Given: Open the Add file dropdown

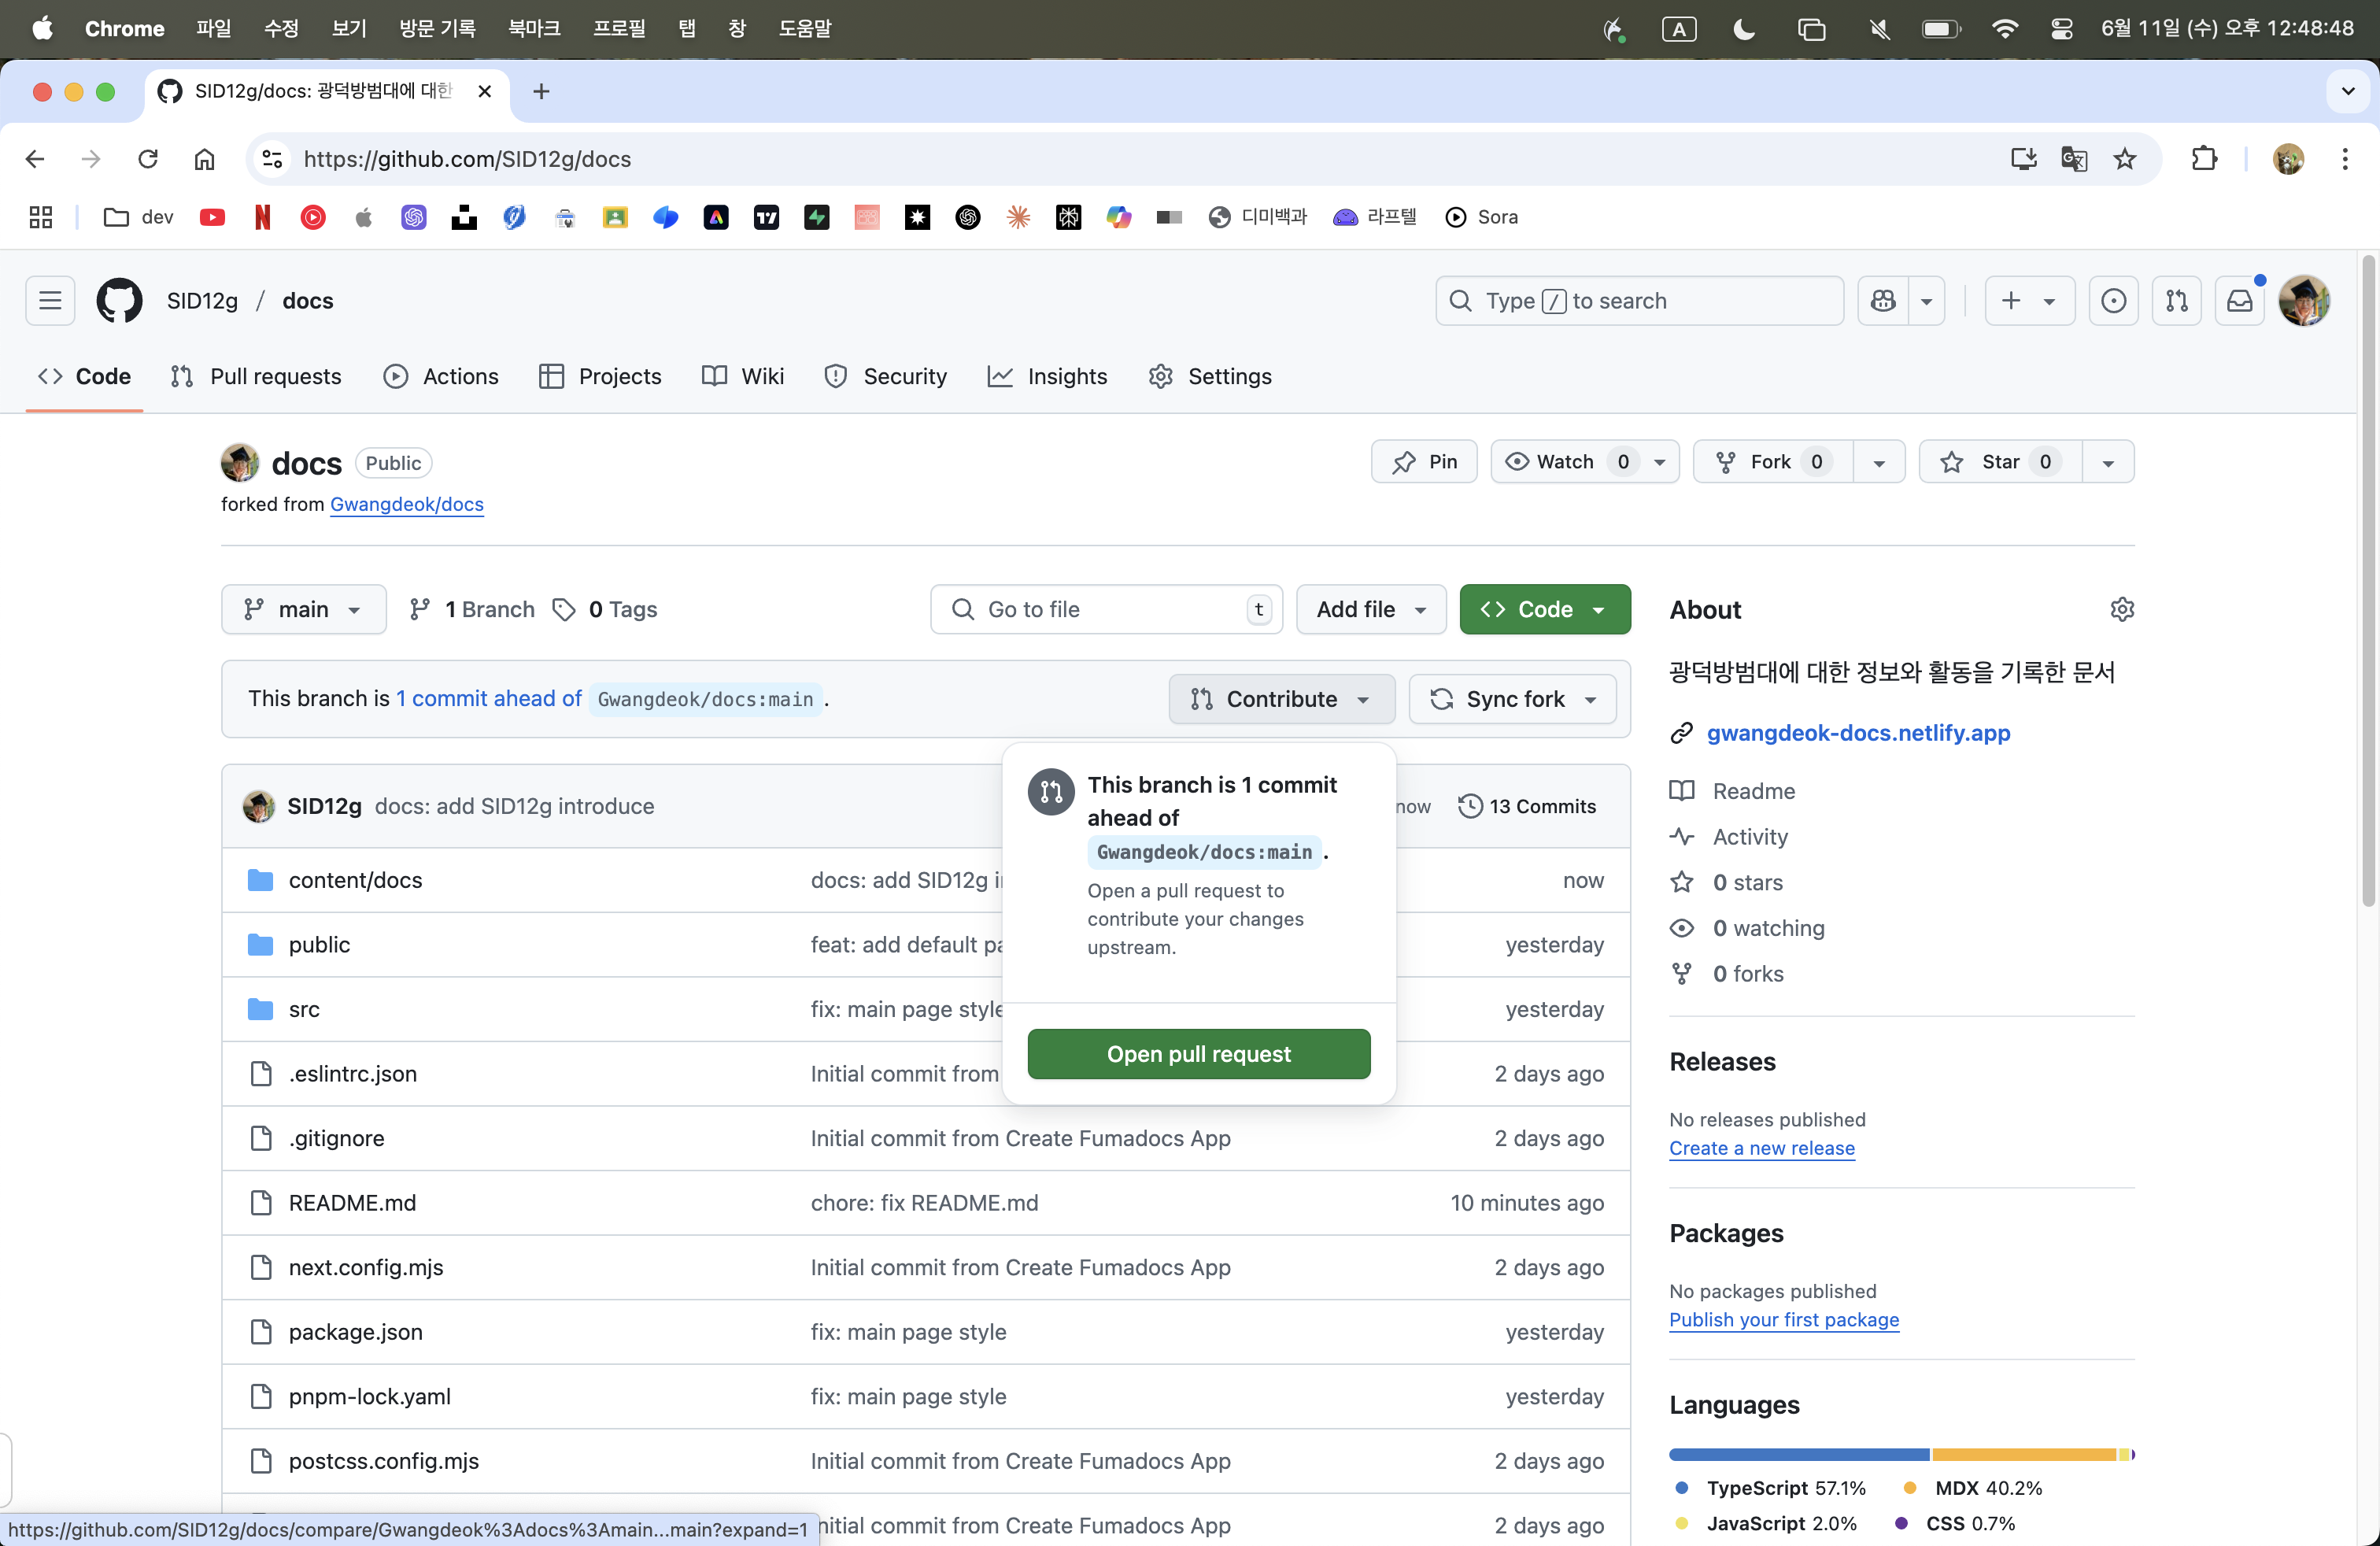Looking at the screenshot, I should point(1371,609).
